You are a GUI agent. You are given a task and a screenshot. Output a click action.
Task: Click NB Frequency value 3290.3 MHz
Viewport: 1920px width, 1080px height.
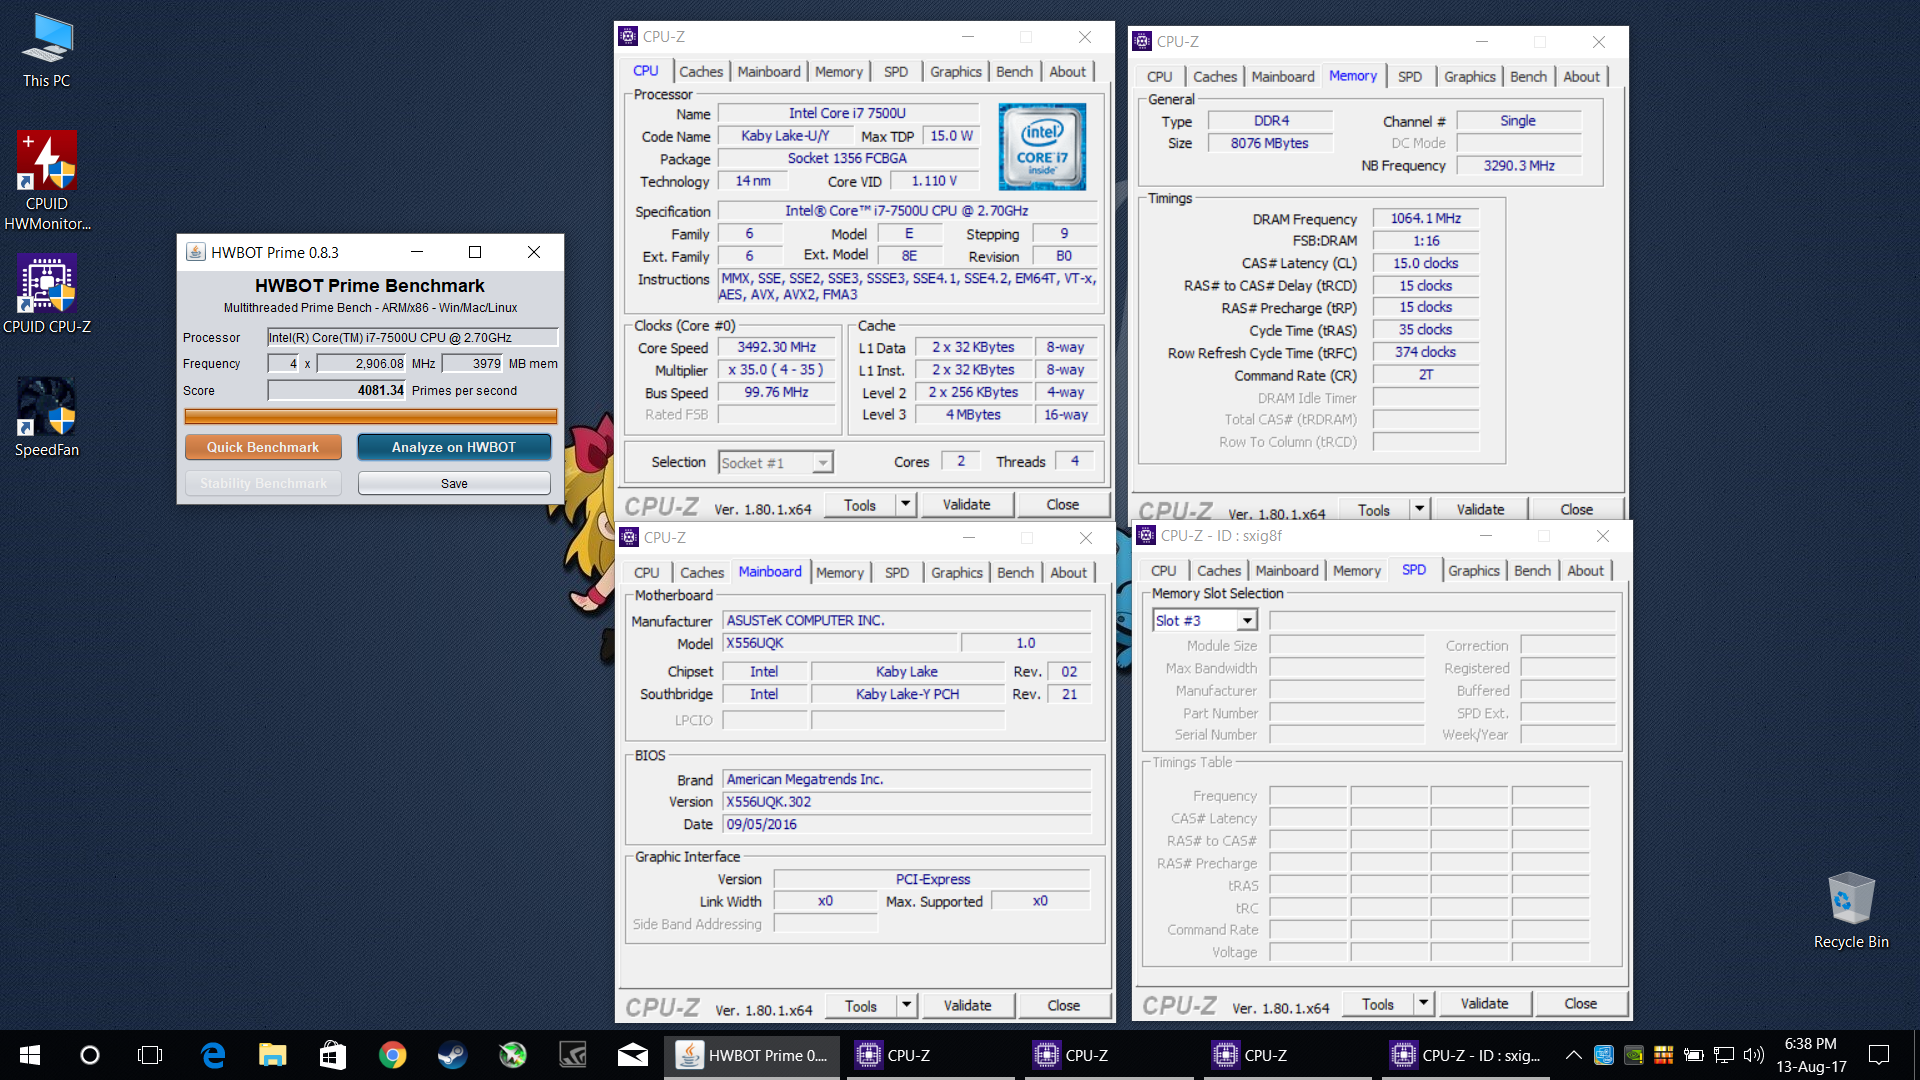pyautogui.click(x=1519, y=165)
